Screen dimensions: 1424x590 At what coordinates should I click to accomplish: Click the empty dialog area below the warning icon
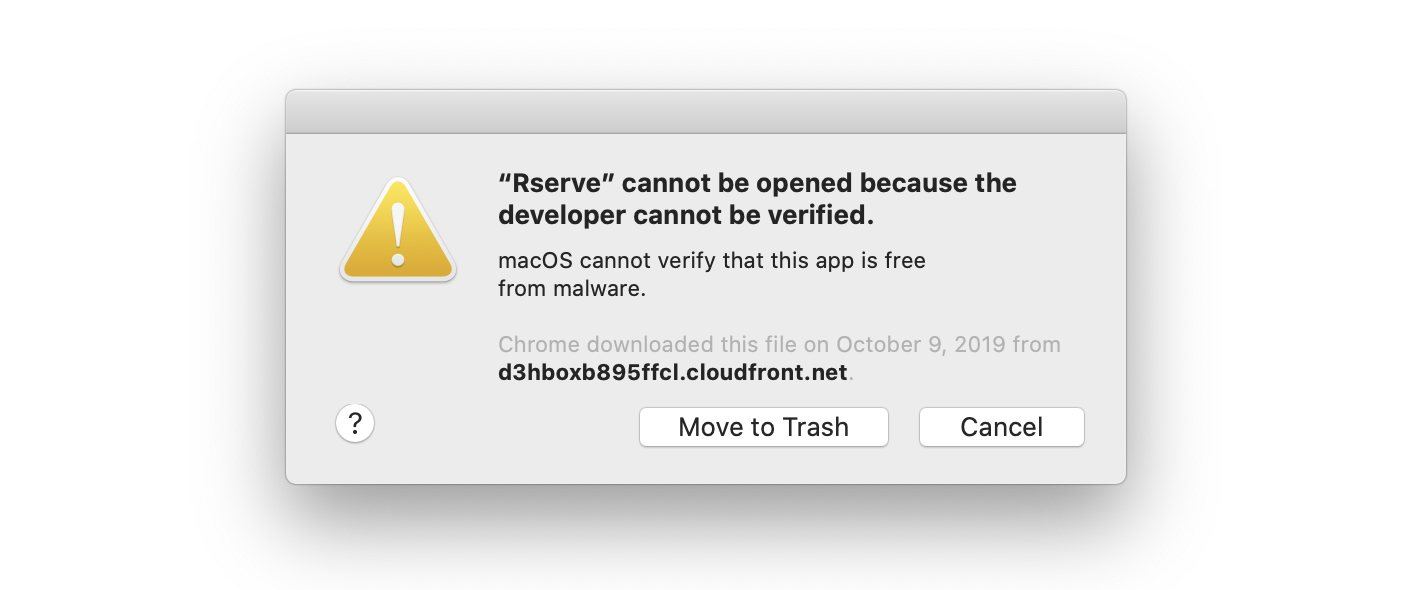pyautogui.click(x=398, y=340)
